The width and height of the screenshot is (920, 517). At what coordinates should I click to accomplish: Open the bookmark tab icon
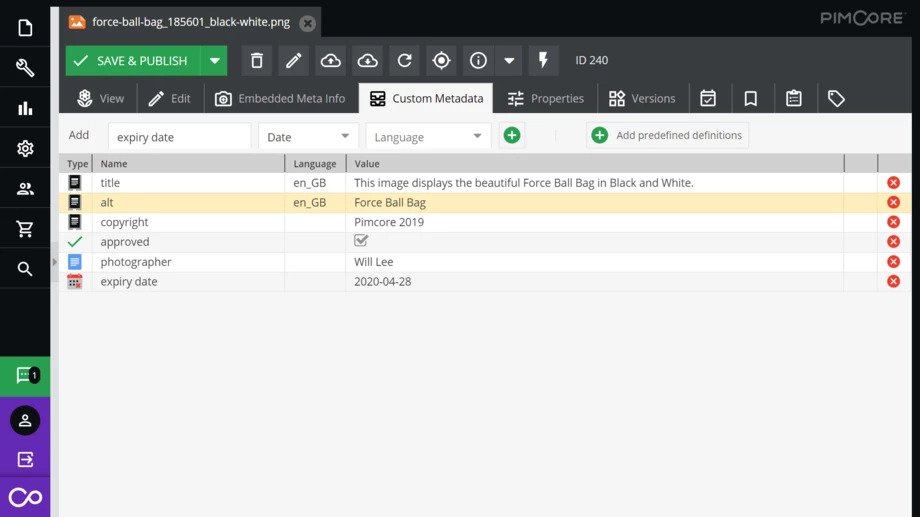click(x=750, y=98)
